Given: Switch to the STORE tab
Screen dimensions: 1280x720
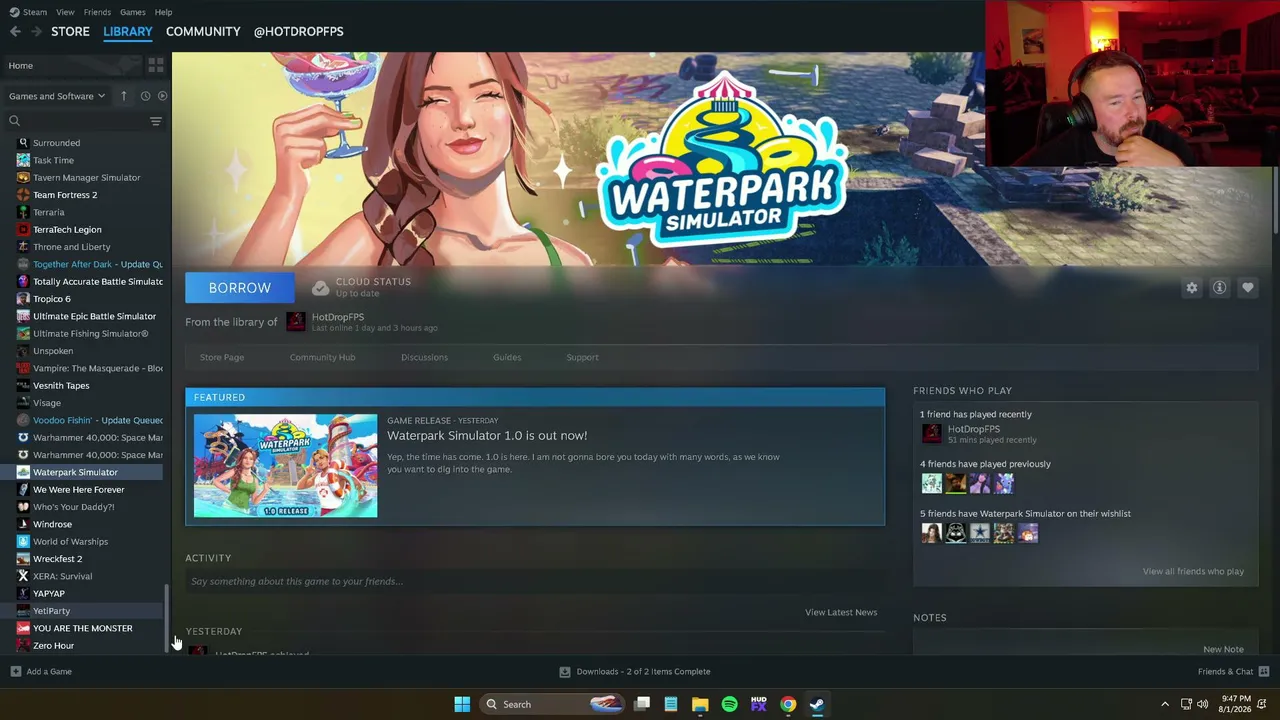Looking at the screenshot, I should [70, 32].
